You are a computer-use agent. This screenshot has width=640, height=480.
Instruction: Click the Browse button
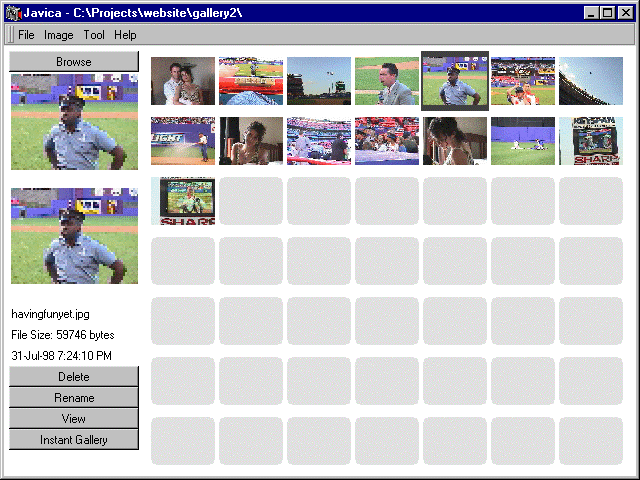click(x=74, y=62)
